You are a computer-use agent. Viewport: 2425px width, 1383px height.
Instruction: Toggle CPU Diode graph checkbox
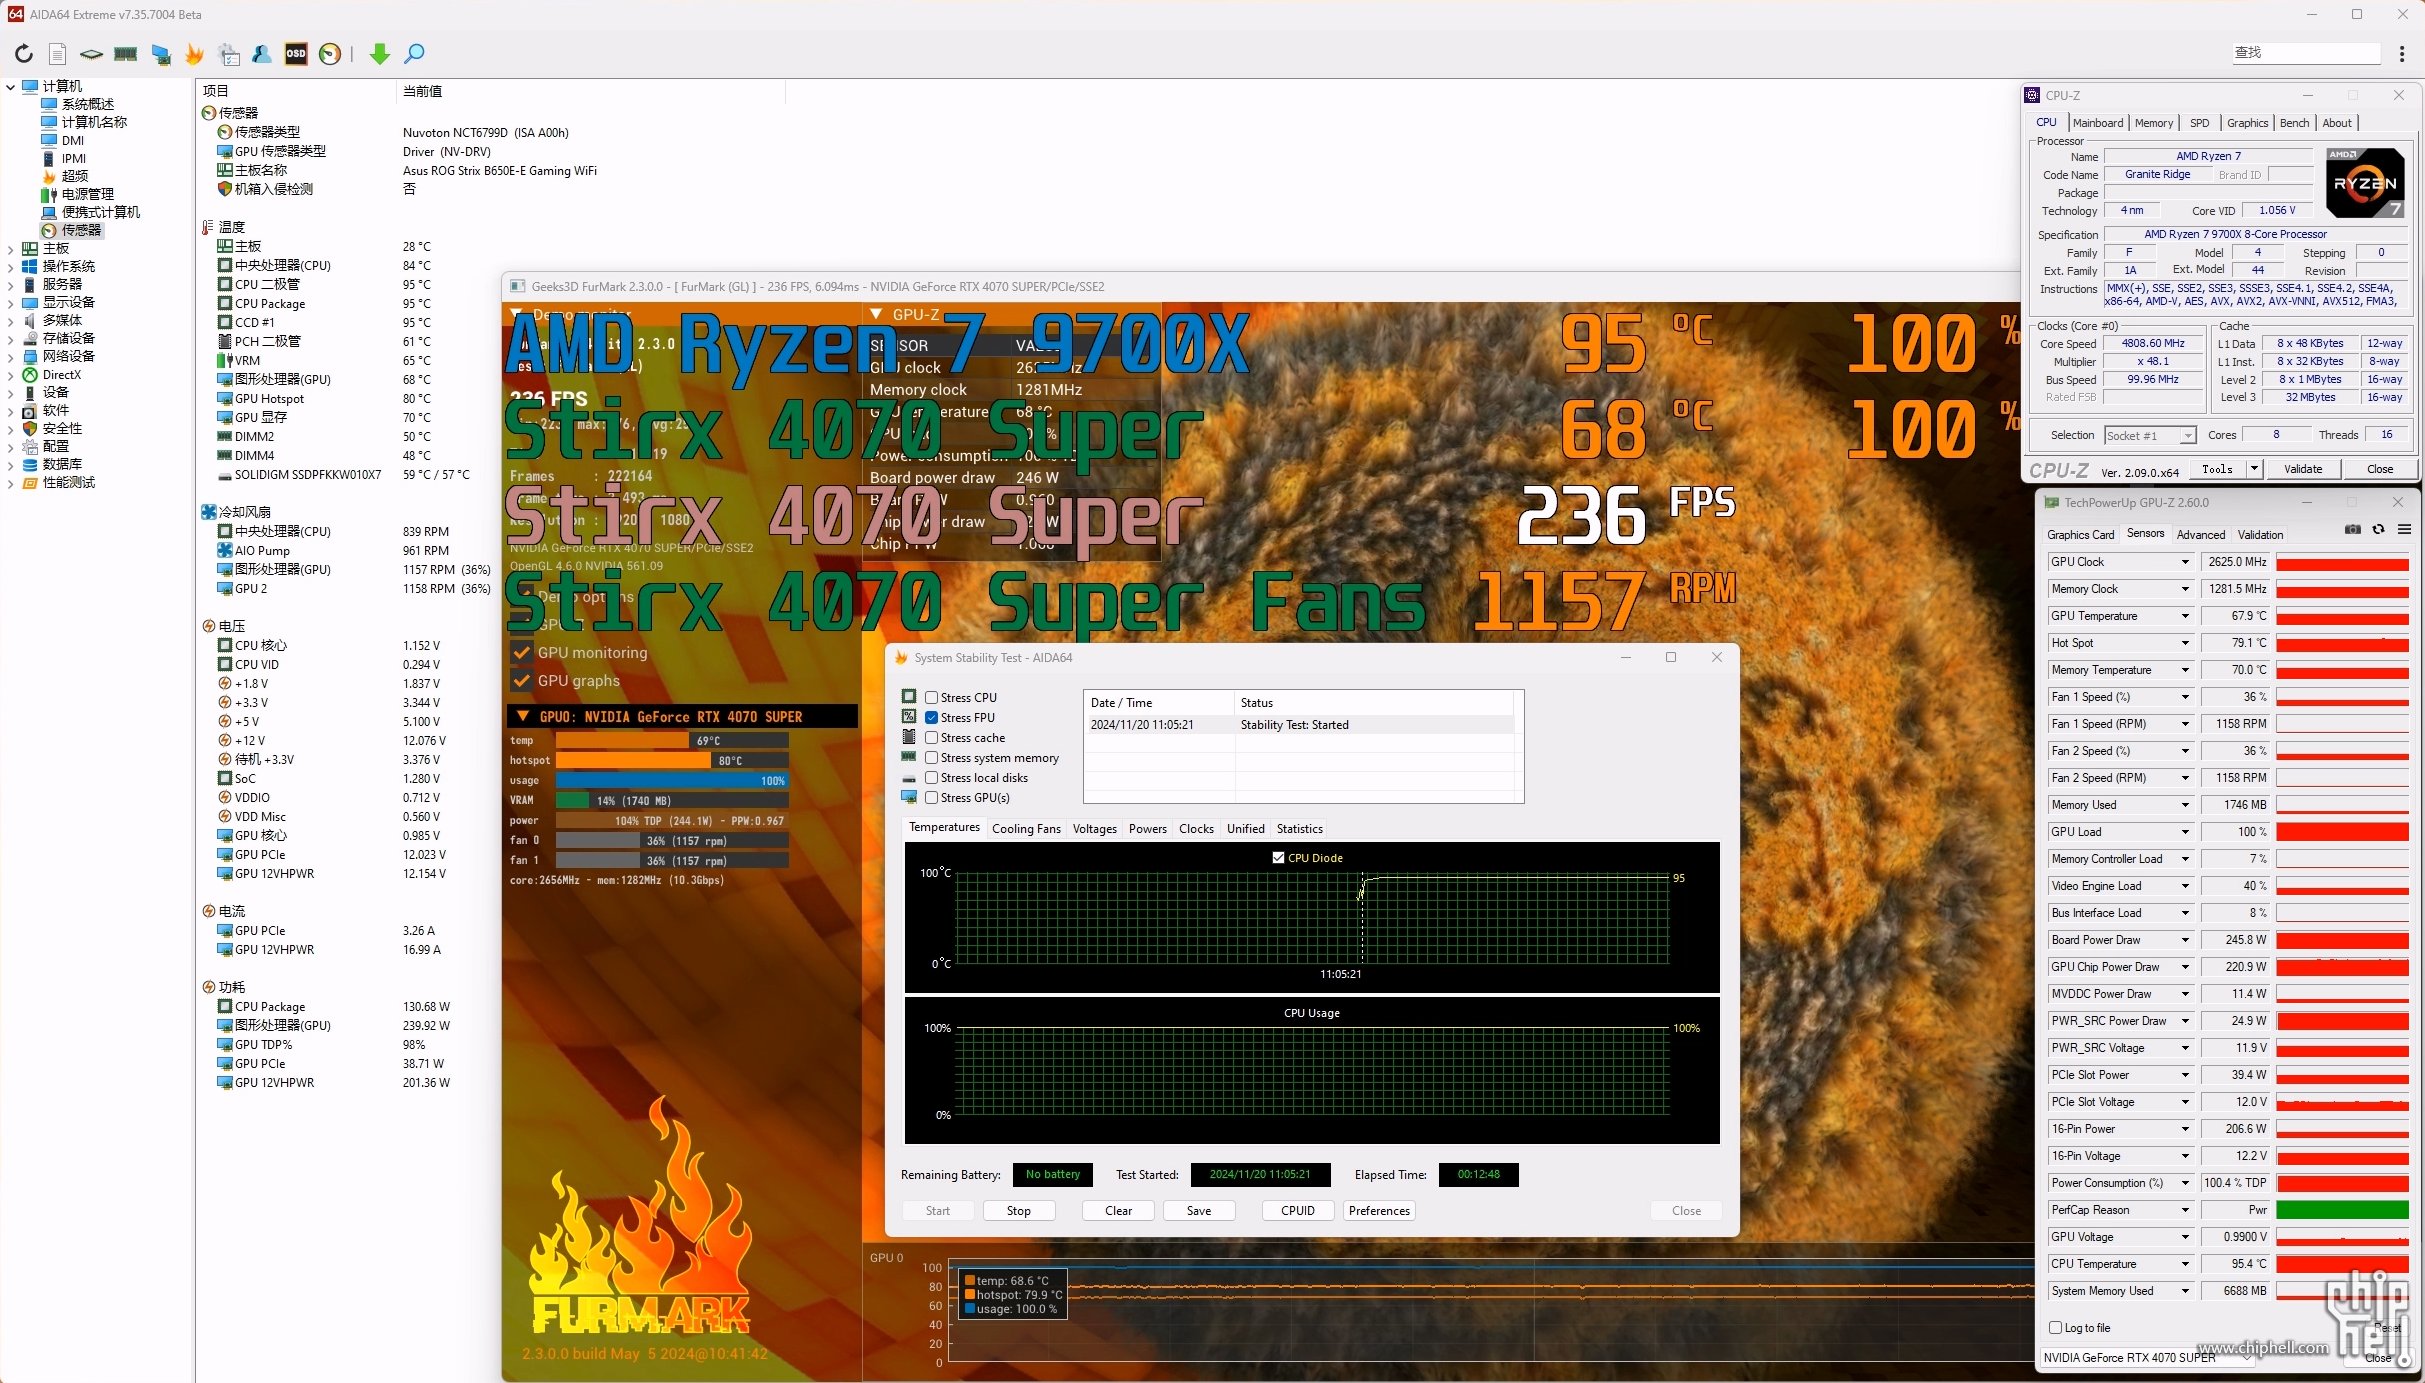tap(1278, 858)
